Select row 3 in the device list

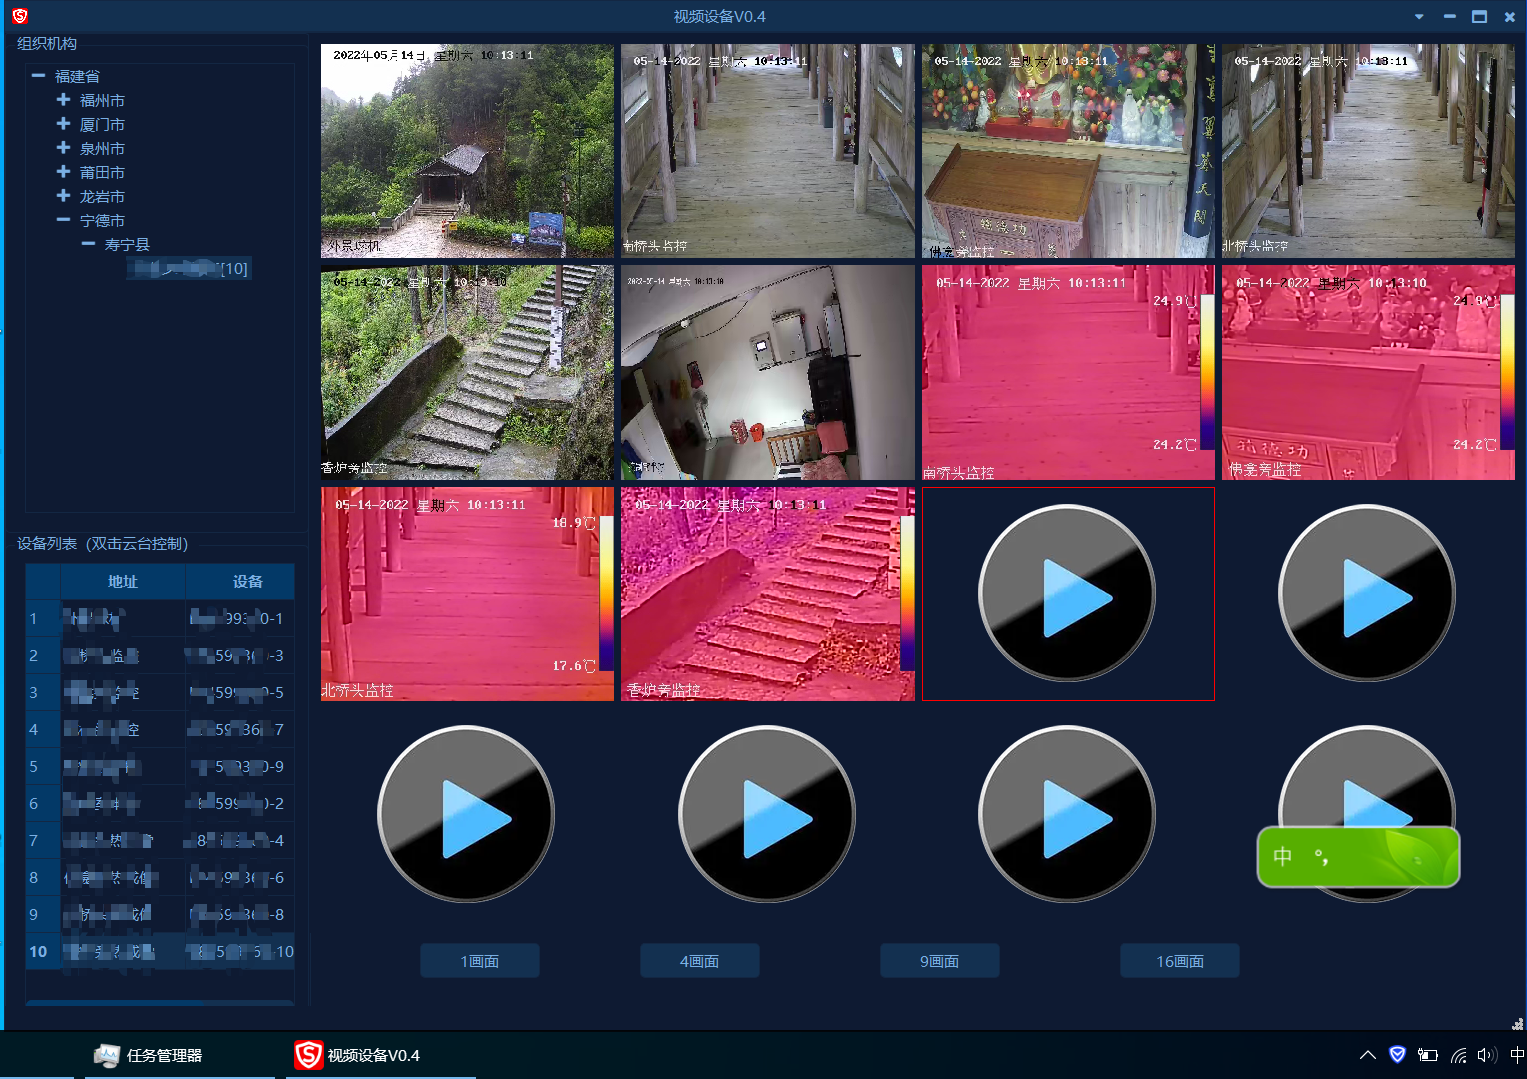tap(160, 692)
